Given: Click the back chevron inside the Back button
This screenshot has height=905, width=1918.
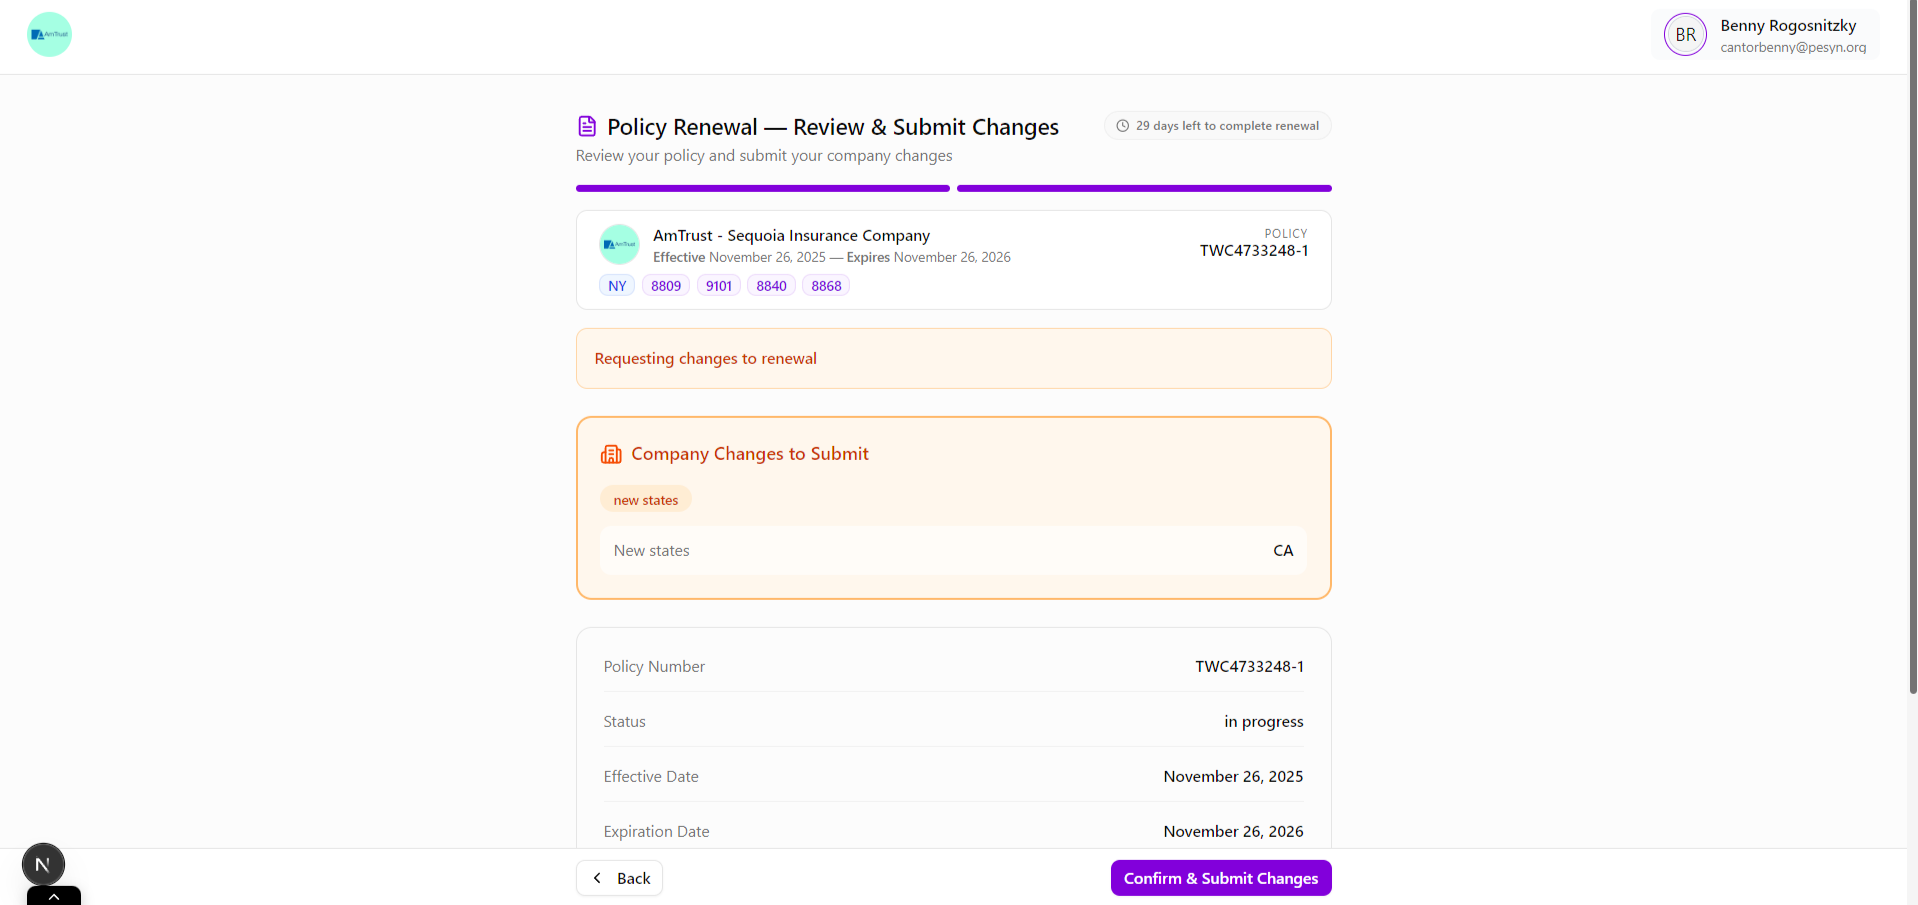Looking at the screenshot, I should (x=597, y=877).
